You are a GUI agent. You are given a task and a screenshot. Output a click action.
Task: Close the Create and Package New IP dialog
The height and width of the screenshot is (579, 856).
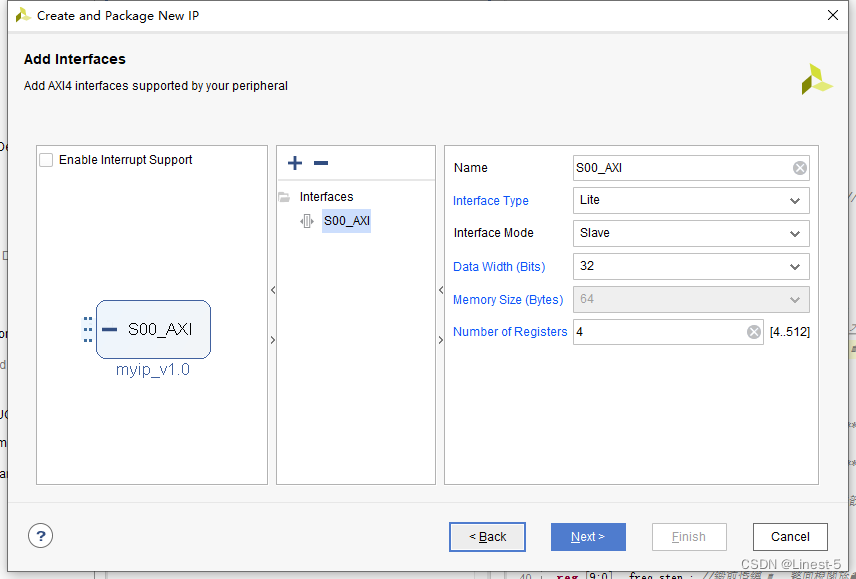tap(833, 15)
